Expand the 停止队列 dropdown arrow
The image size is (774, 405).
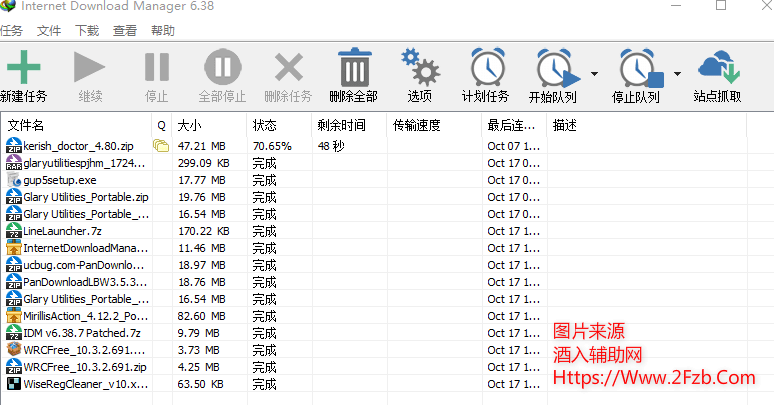677,74
